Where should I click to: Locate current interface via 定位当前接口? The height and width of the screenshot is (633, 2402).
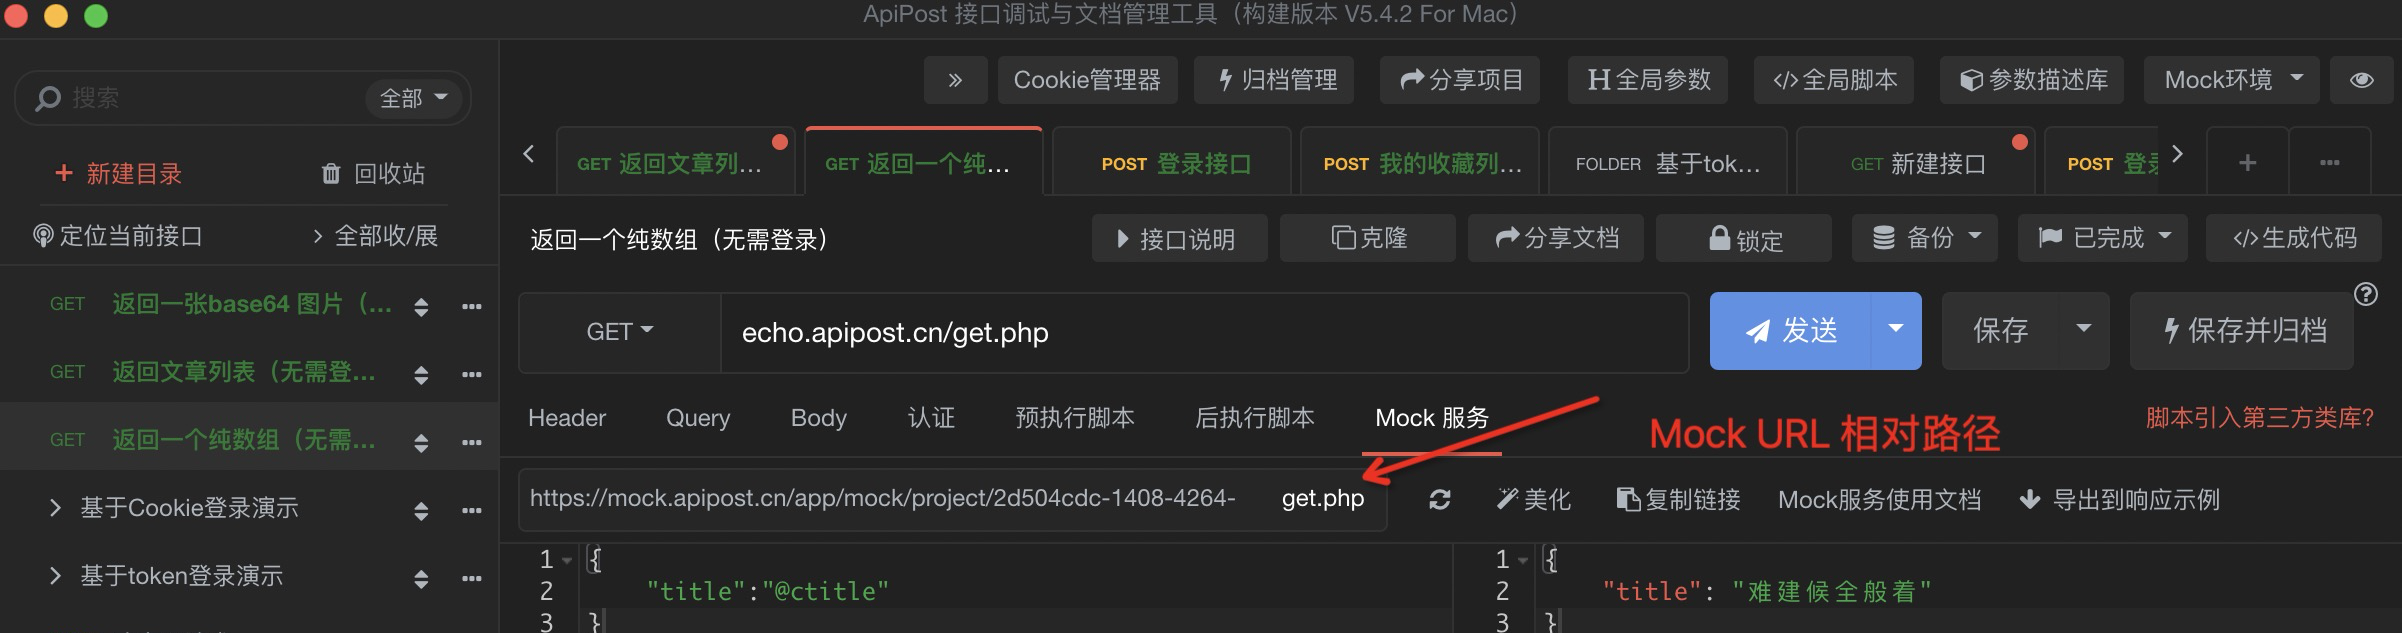coord(118,236)
